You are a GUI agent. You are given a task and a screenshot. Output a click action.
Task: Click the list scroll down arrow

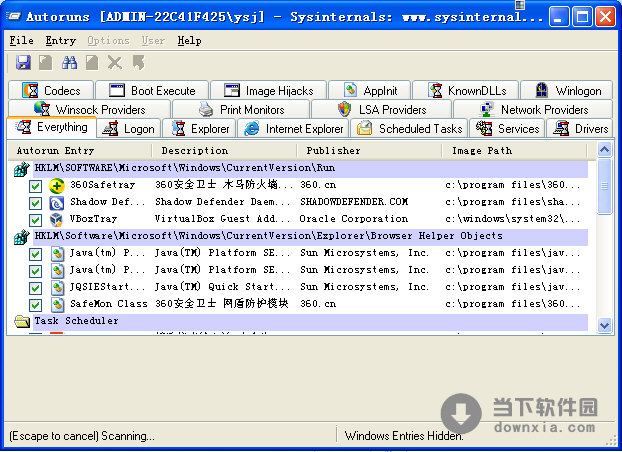pyautogui.click(x=605, y=325)
